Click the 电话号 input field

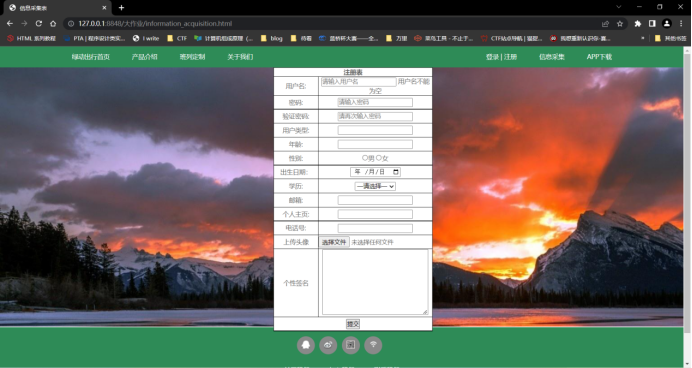tap(375, 228)
